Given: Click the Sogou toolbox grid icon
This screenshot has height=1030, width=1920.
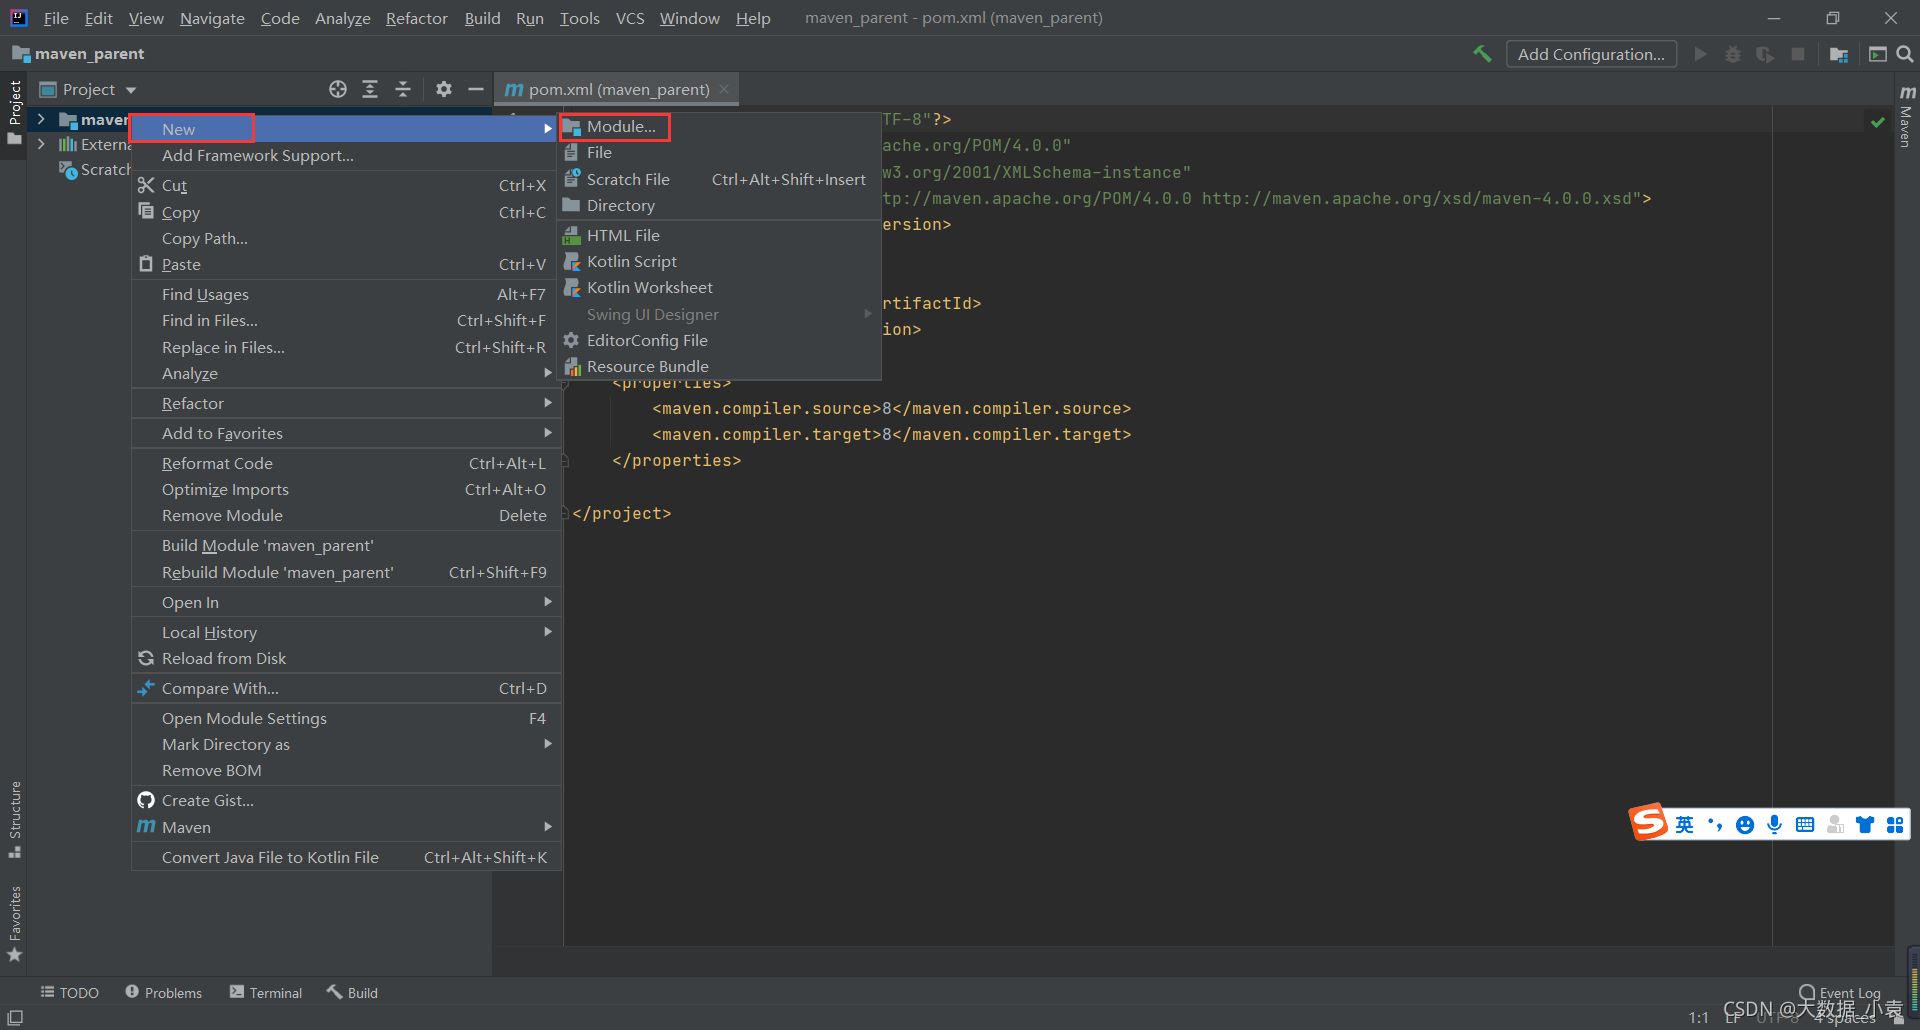Looking at the screenshot, I should point(1895,824).
